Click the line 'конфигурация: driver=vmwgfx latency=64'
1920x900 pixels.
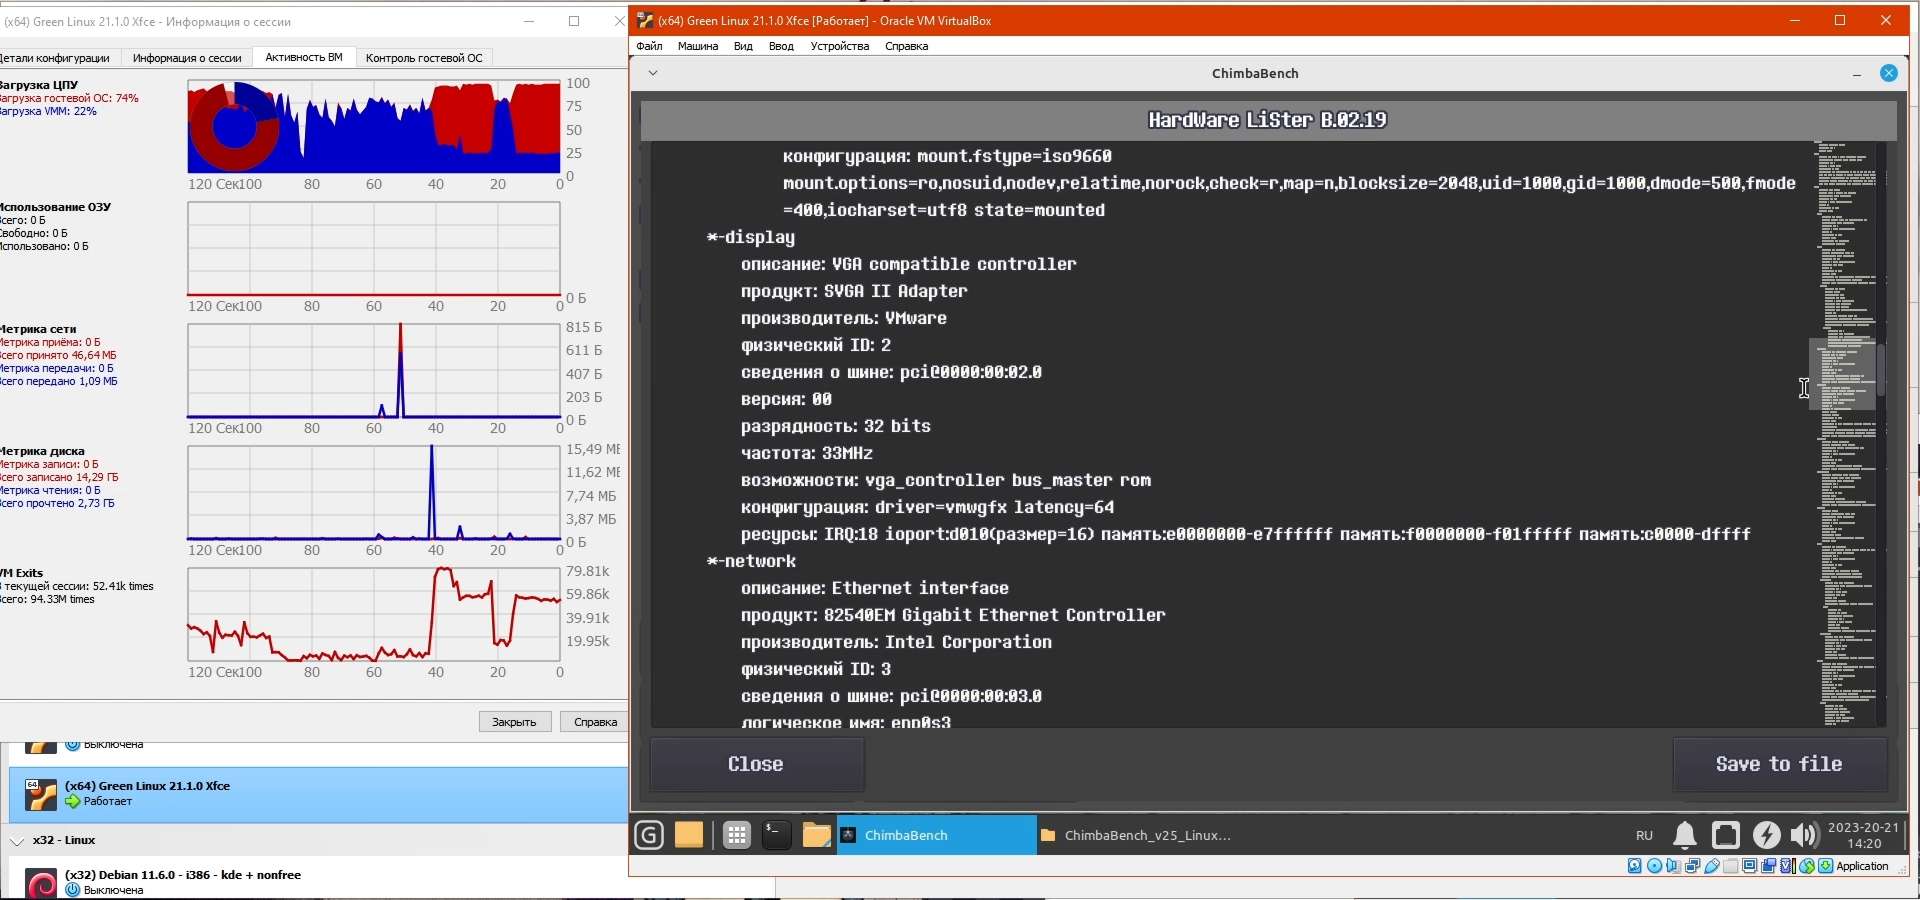pos(927,507)
